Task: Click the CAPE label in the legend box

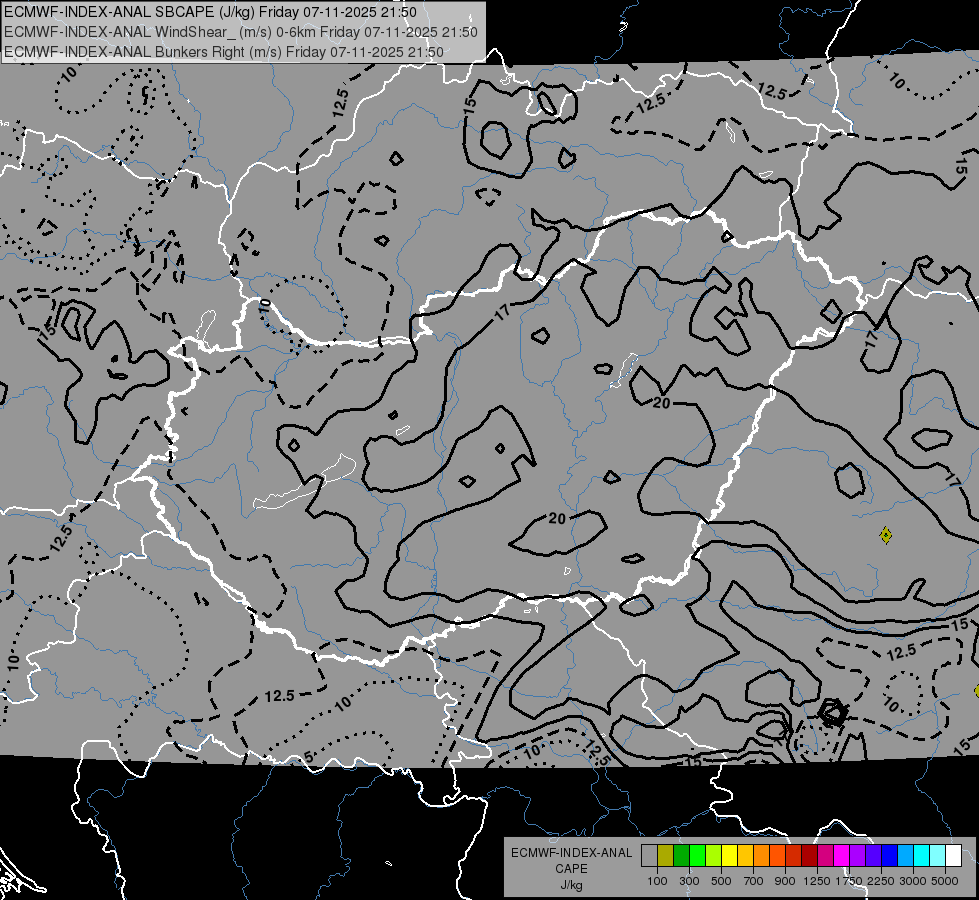Action: [571, 869]
